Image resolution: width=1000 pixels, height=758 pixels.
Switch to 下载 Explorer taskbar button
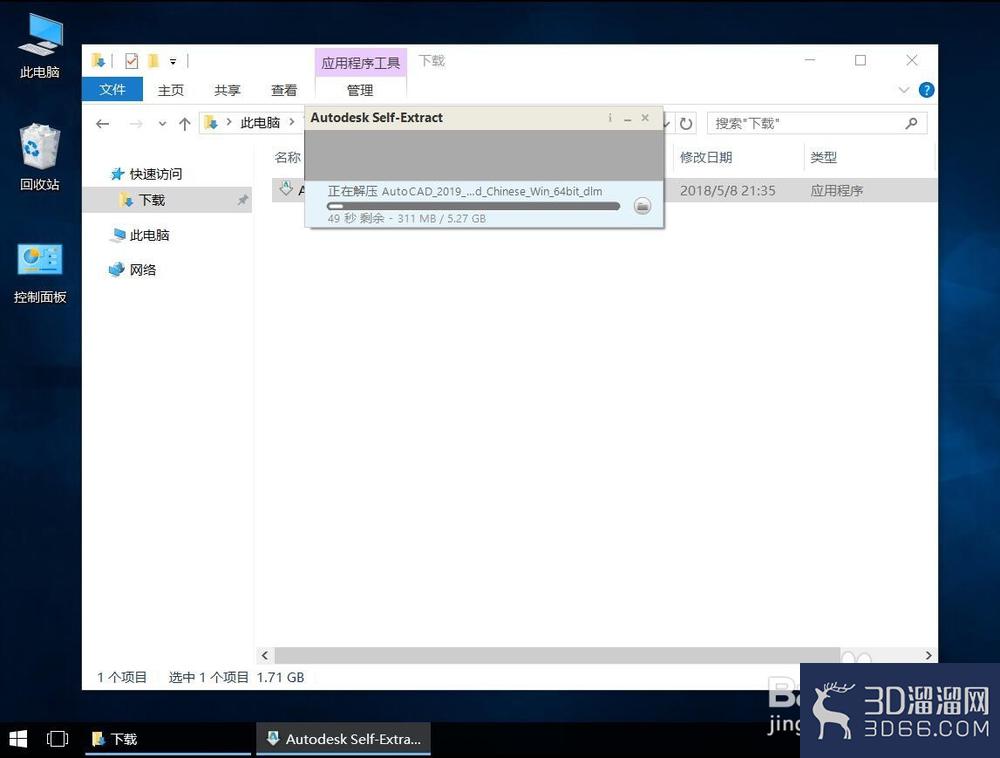coord(168,740)
